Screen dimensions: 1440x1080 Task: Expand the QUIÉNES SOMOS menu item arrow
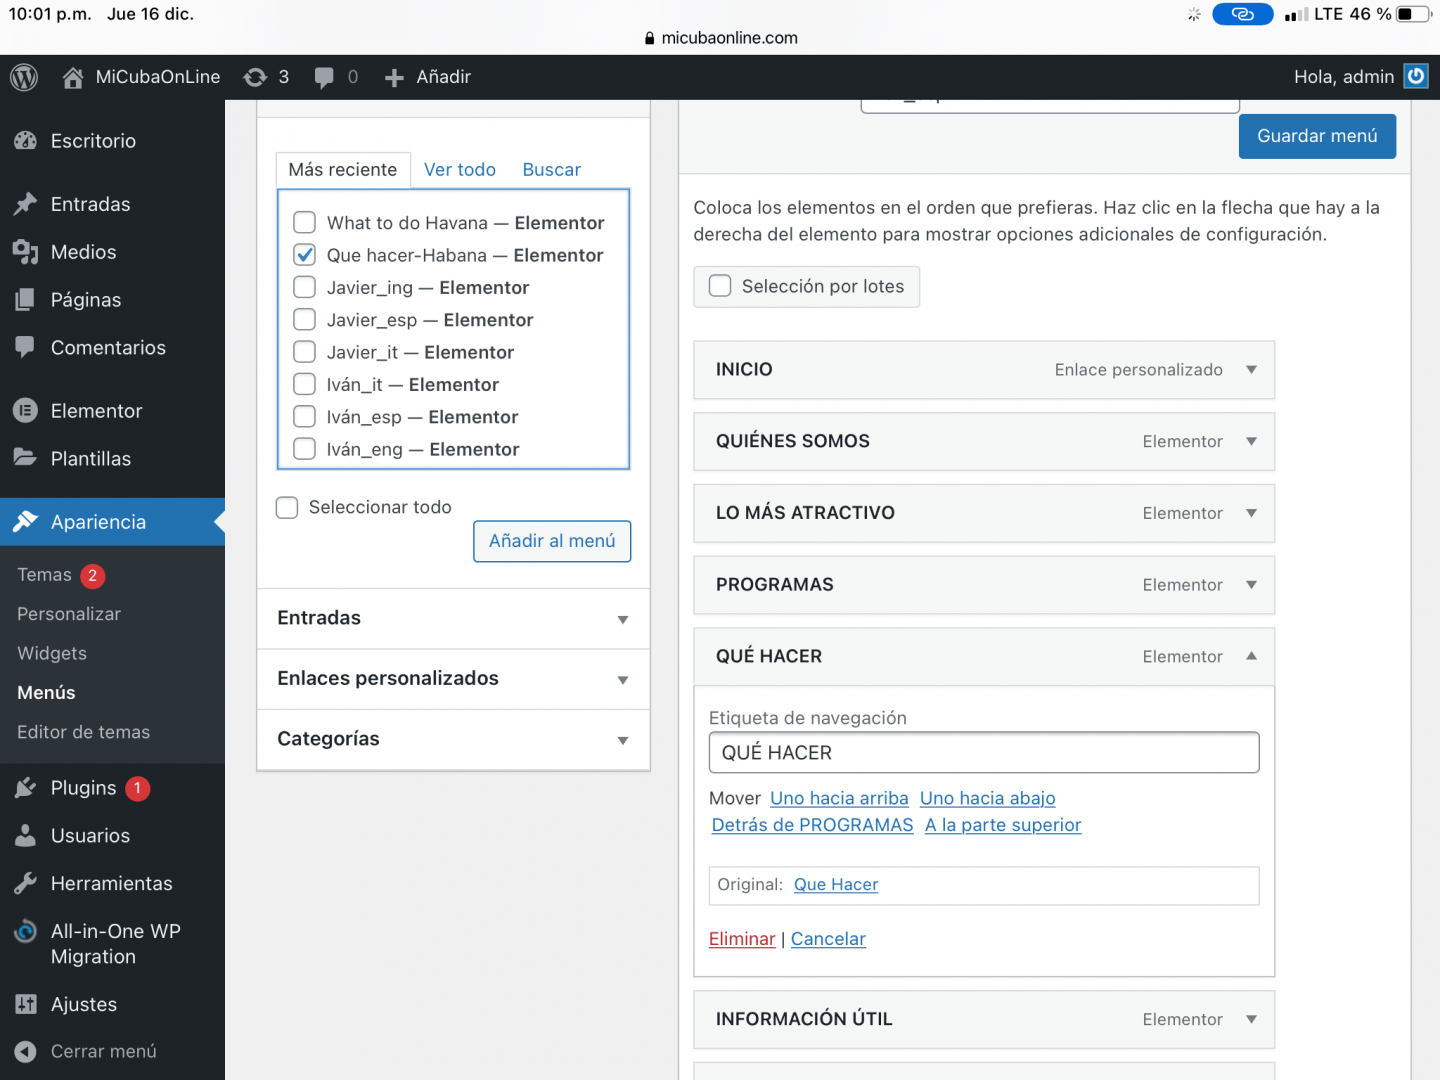pyautogui.click(x=1251, y=441)
